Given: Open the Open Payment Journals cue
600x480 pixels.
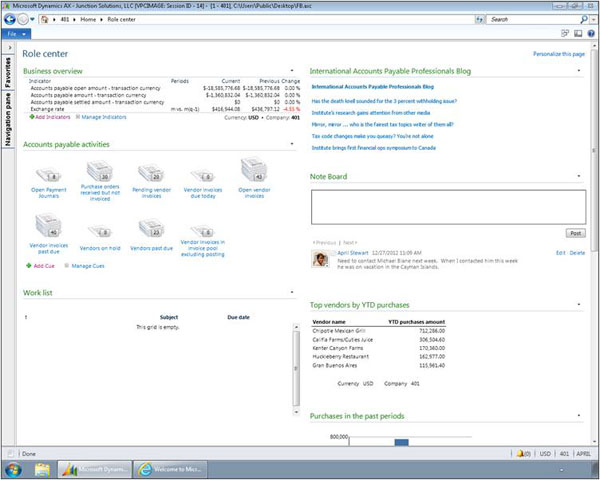Looking at the screenshot, I should click(x=49, y=183).
